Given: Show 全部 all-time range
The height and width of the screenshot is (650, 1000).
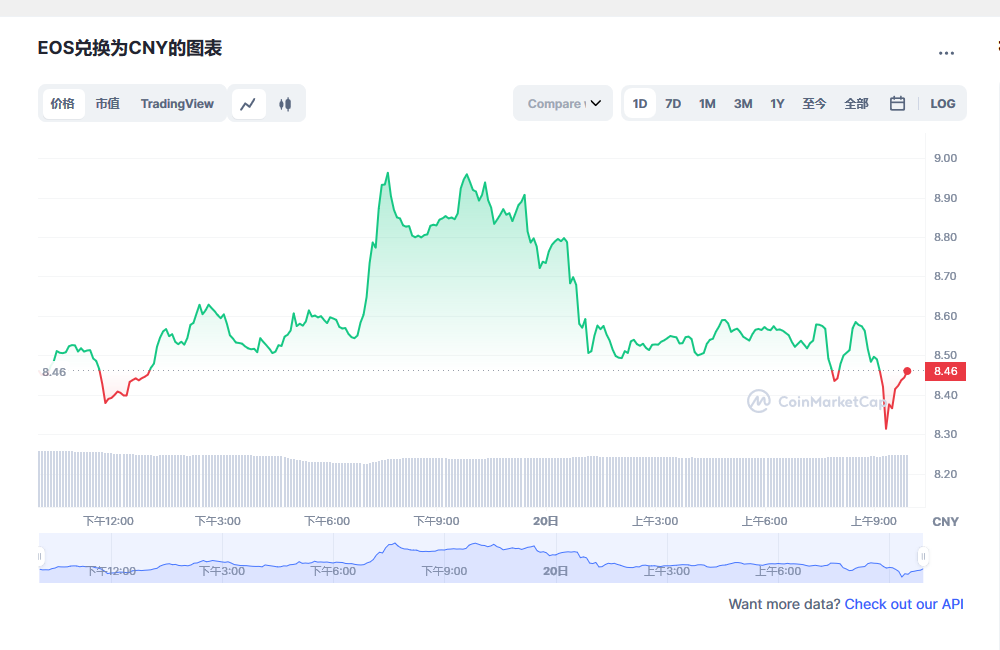Looking at the screenshot, I should click(856, 103).
